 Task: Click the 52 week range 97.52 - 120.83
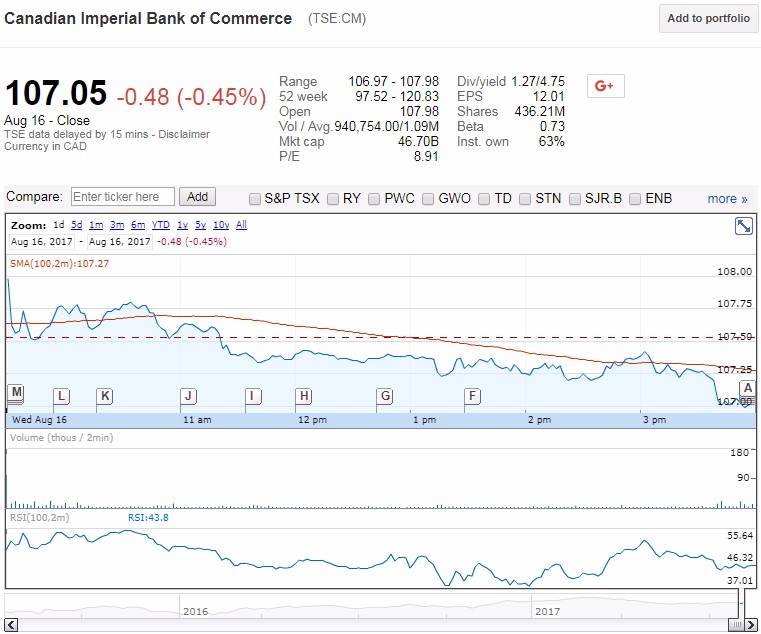(x=397, y=96)
